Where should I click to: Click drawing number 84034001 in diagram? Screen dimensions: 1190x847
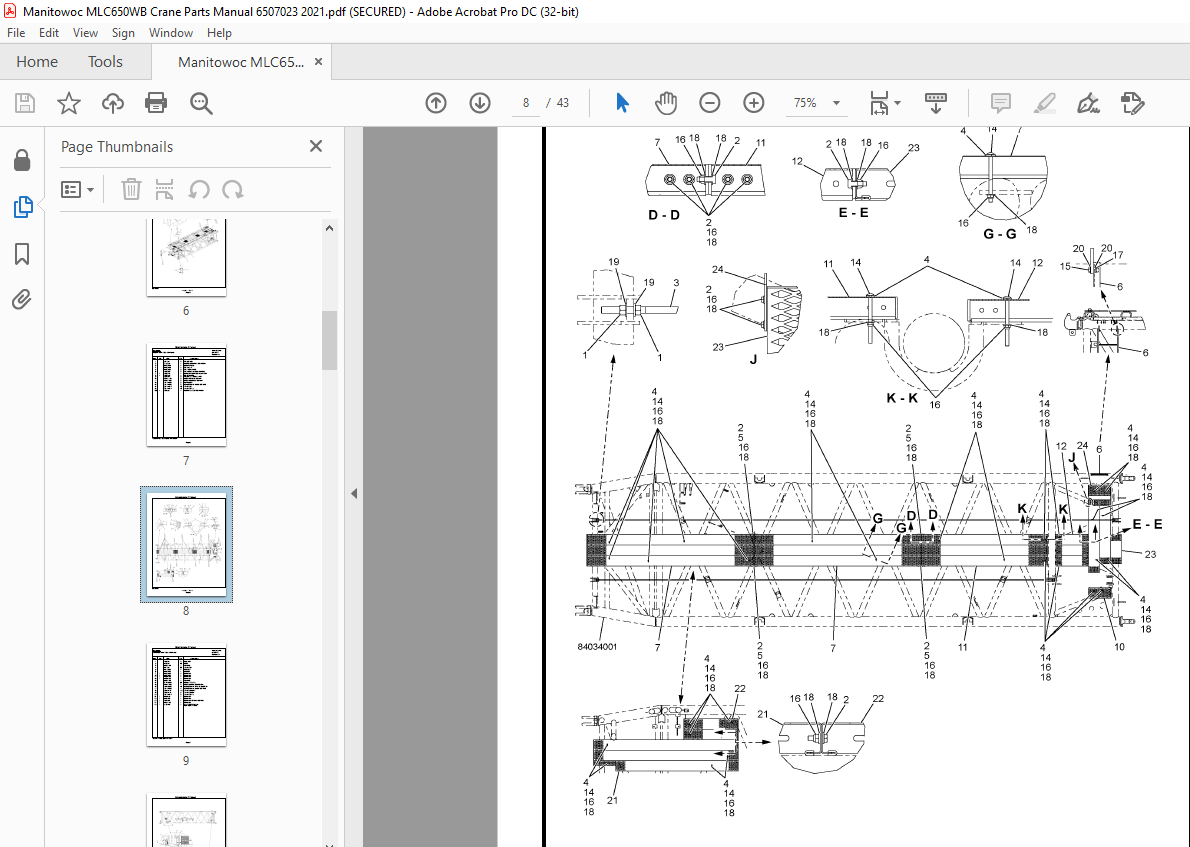(x=597, y=647)
